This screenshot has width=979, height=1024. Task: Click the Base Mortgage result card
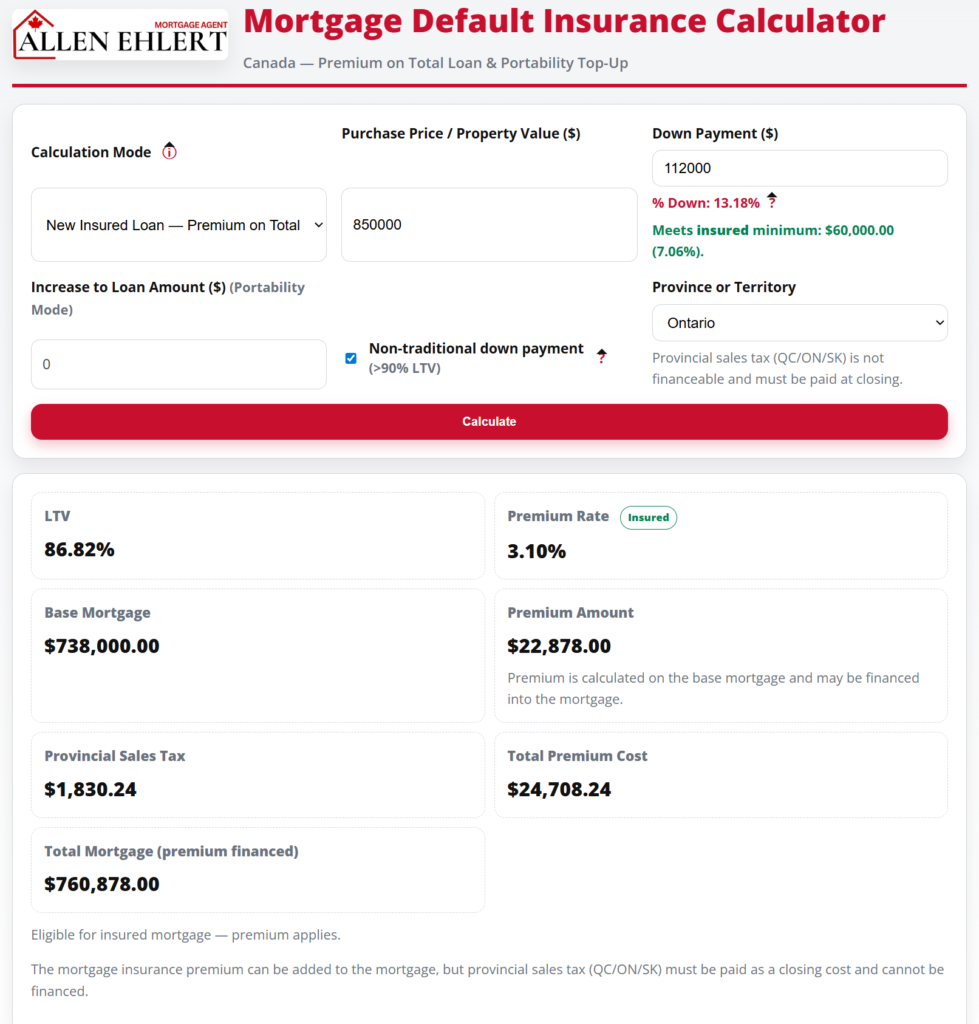click(258, 655)
